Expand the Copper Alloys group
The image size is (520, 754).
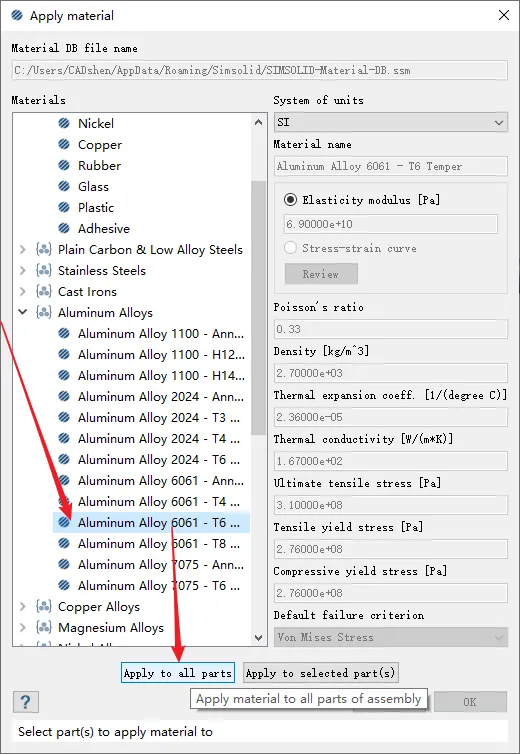23,606
